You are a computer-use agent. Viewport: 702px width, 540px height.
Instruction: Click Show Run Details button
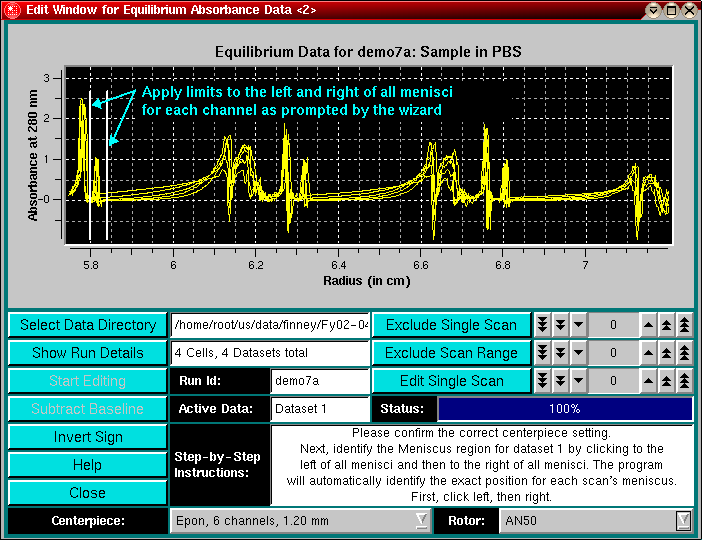[88, 353]
